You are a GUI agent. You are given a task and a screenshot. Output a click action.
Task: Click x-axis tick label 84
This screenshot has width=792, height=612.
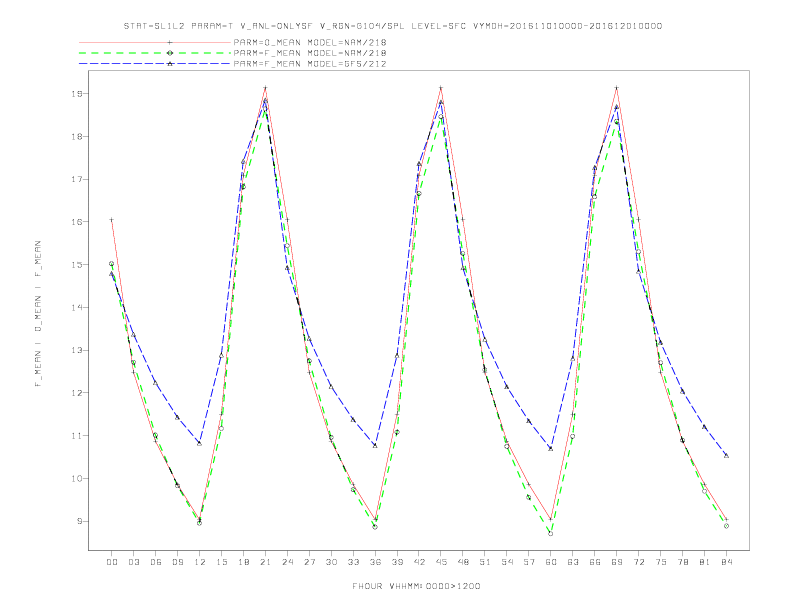click(727, 562)
